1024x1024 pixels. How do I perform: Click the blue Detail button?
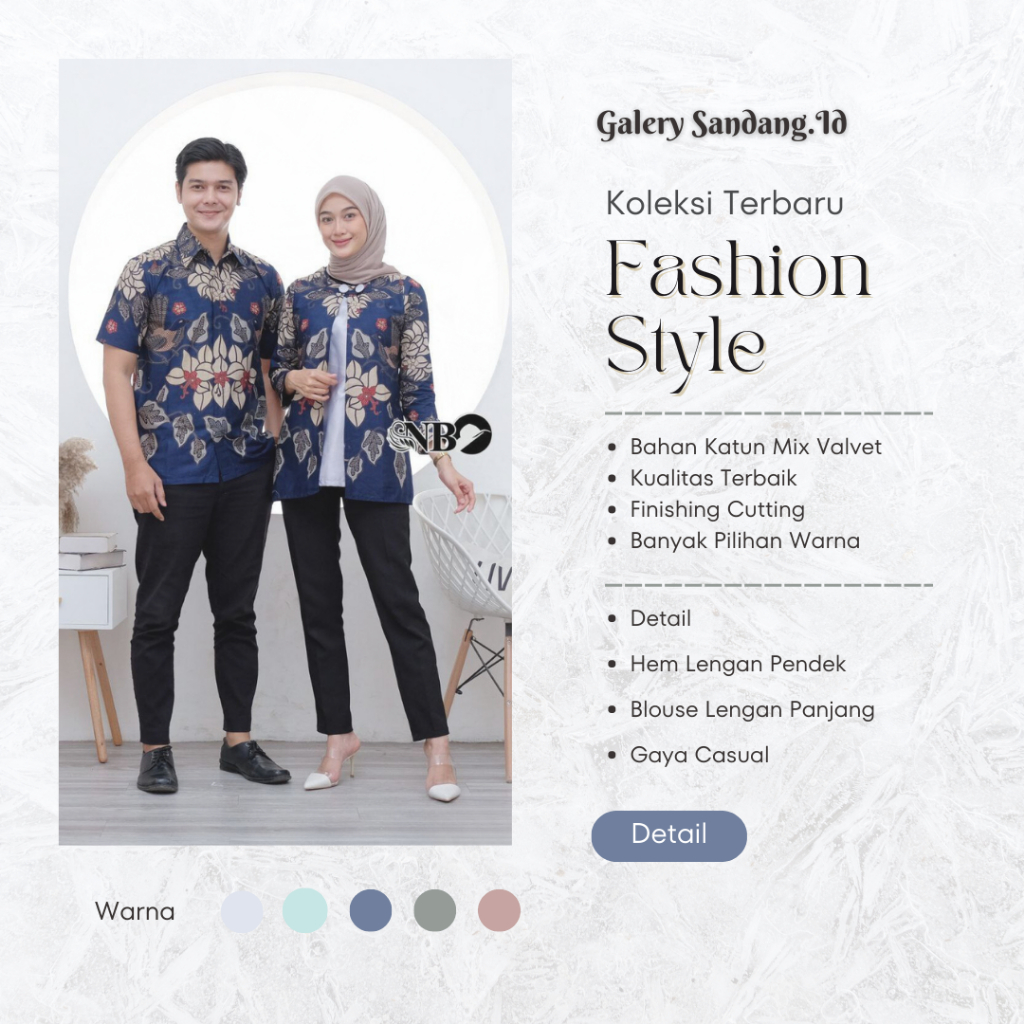[x=669, y=835]
